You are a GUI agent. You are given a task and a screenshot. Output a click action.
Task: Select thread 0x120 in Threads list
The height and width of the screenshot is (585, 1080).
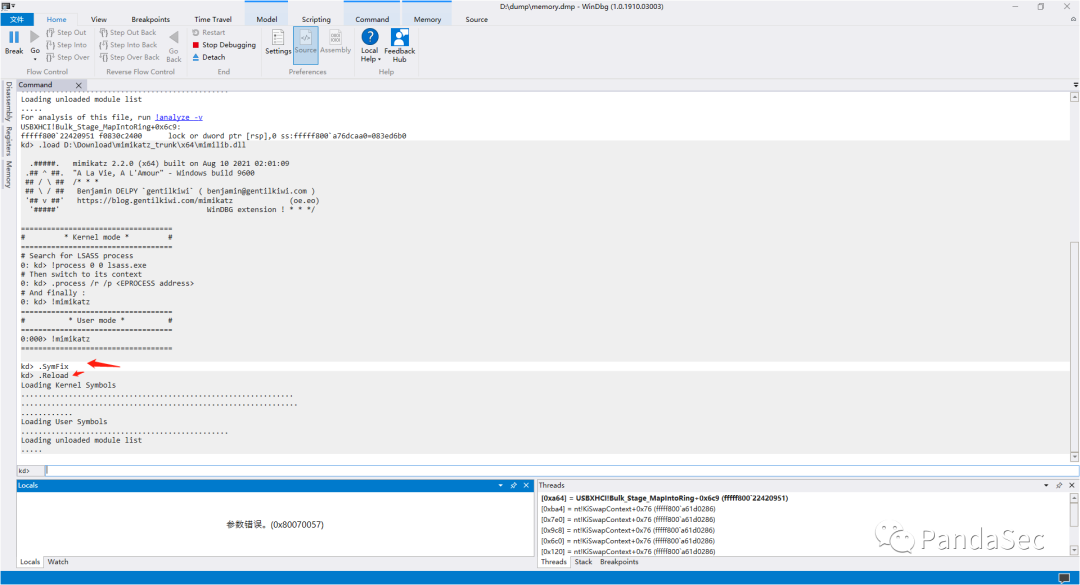(x=627, y=551)
